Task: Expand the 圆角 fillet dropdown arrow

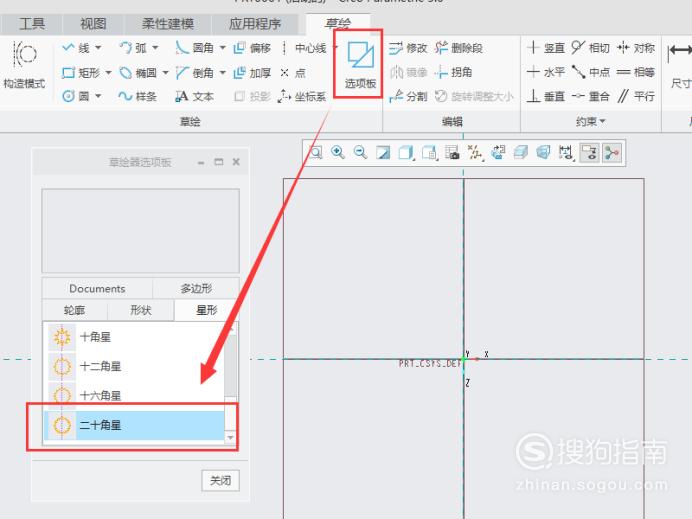Action: (x=222, y=48)
